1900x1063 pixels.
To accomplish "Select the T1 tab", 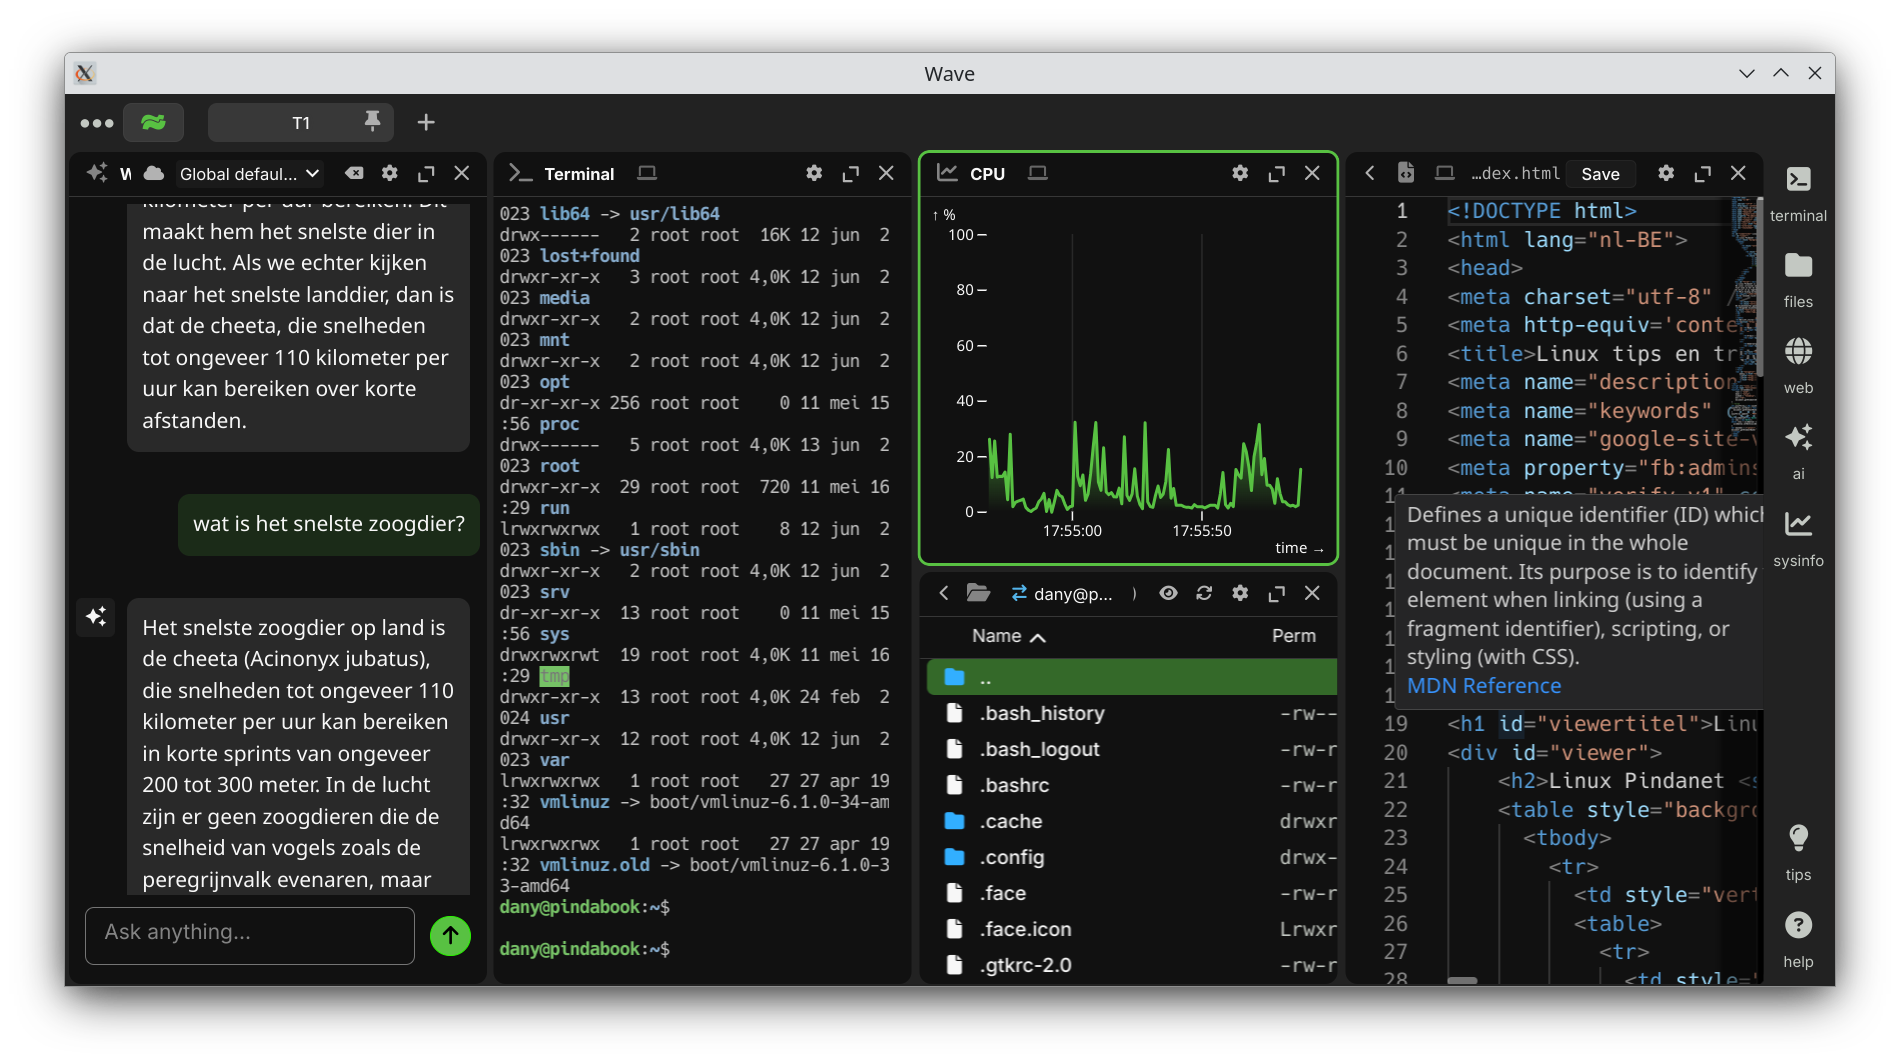I will [301, 122].
